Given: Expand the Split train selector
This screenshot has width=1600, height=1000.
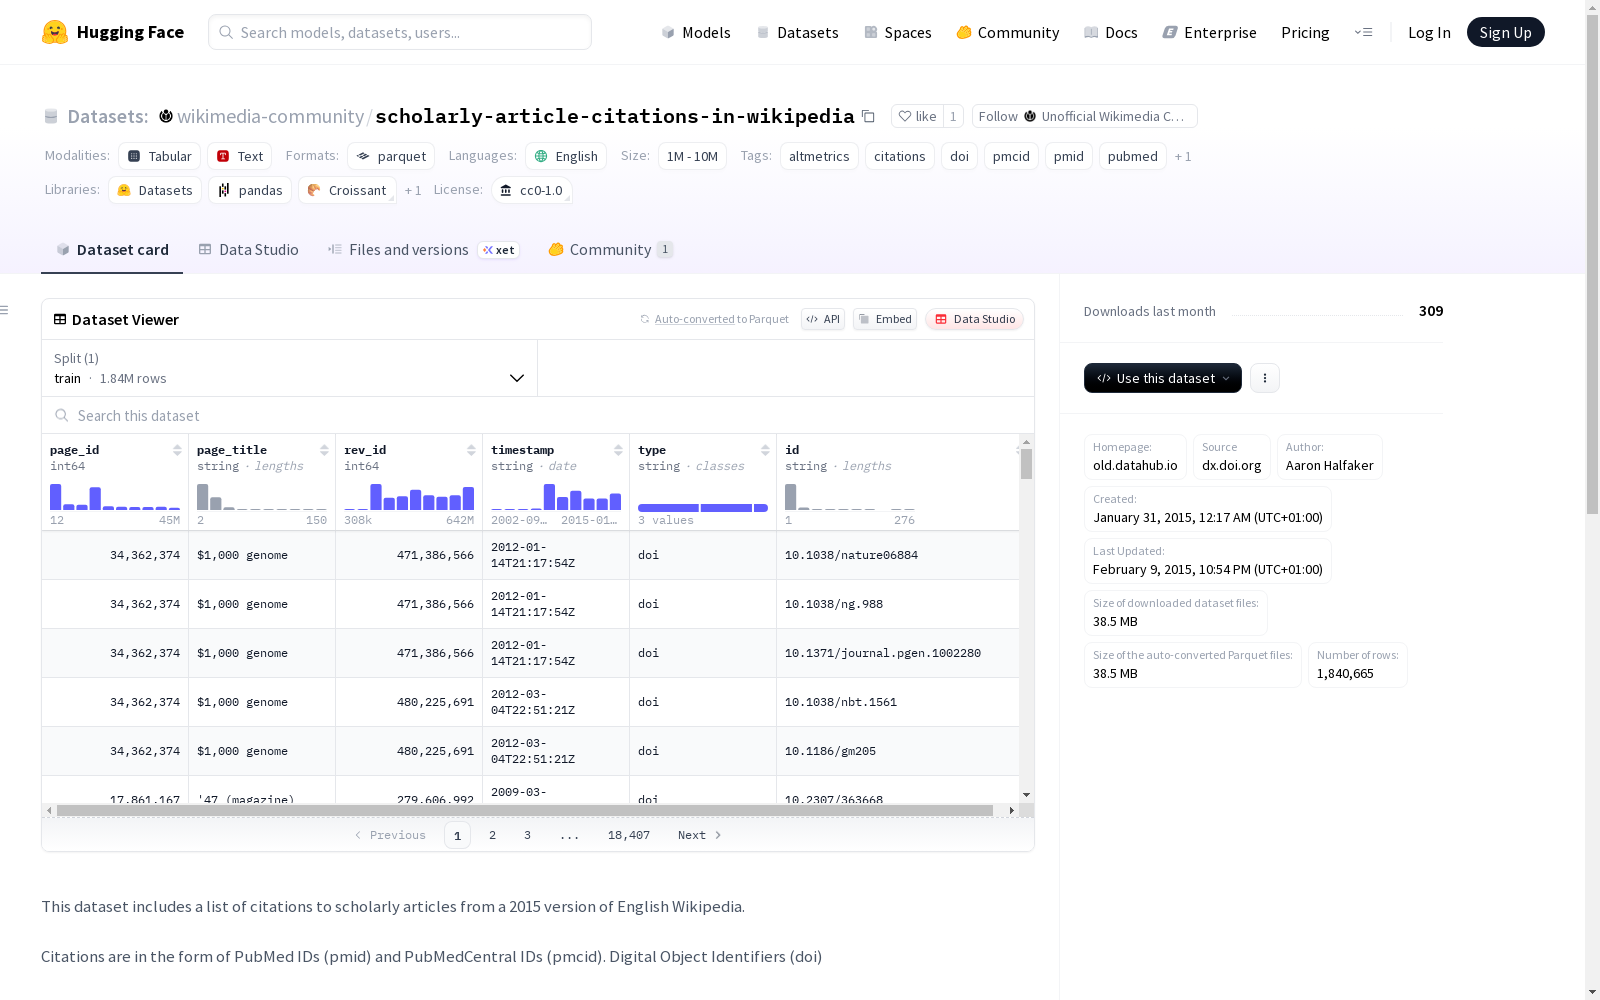Looking at the screenshot, I should (289, 368).
